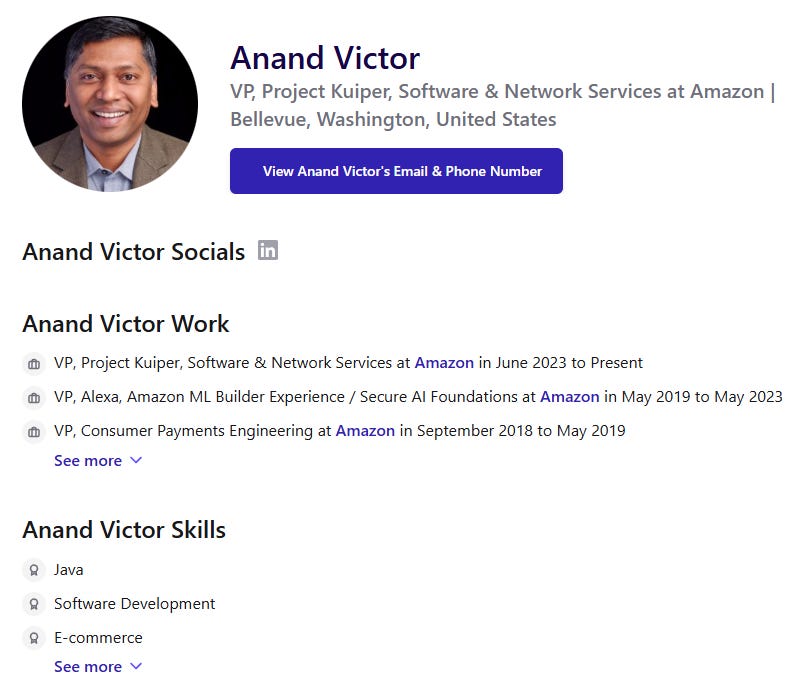Open Amazon link in Project Kuiper entry
This screenshot has width=803, height=697.
(444, 363)
